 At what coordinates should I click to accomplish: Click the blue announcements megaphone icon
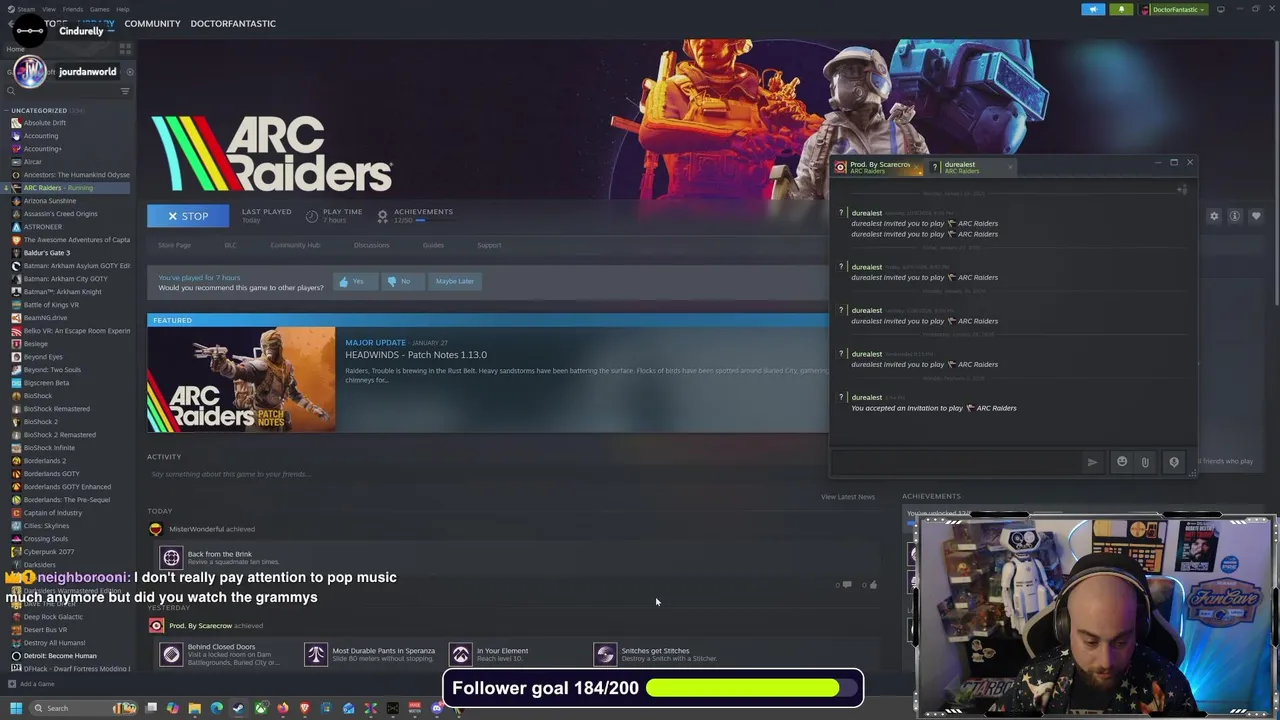point(1093,9)
